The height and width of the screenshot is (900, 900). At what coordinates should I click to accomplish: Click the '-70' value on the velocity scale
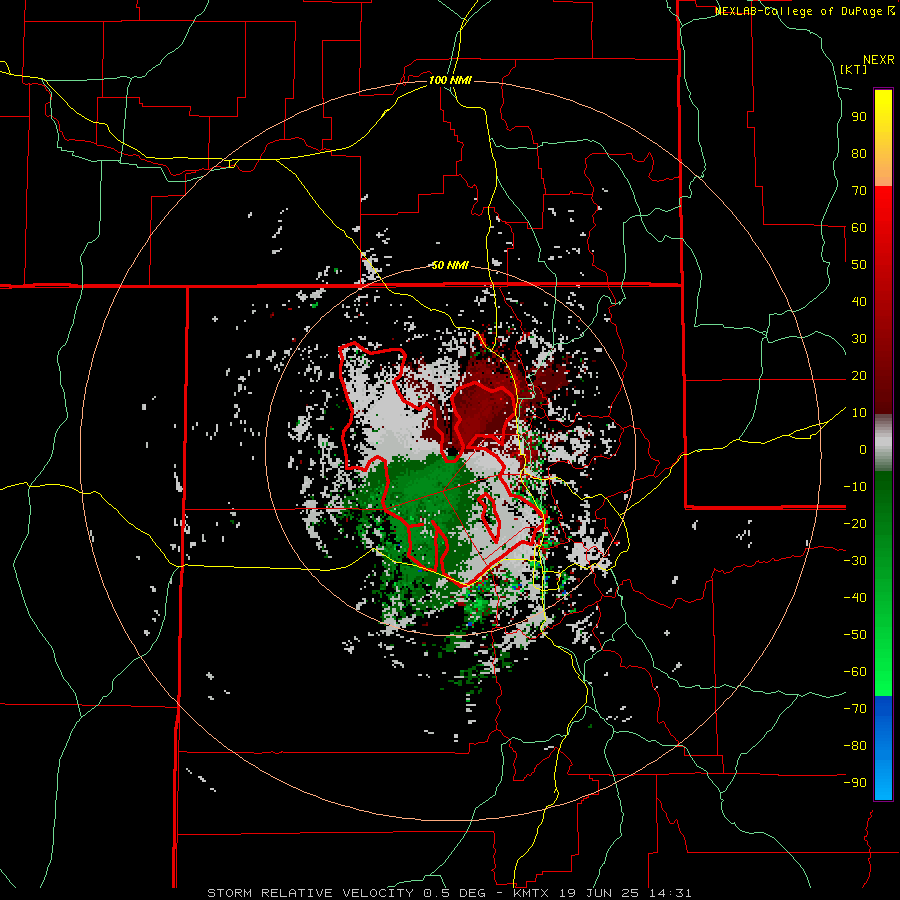(855, 709)
